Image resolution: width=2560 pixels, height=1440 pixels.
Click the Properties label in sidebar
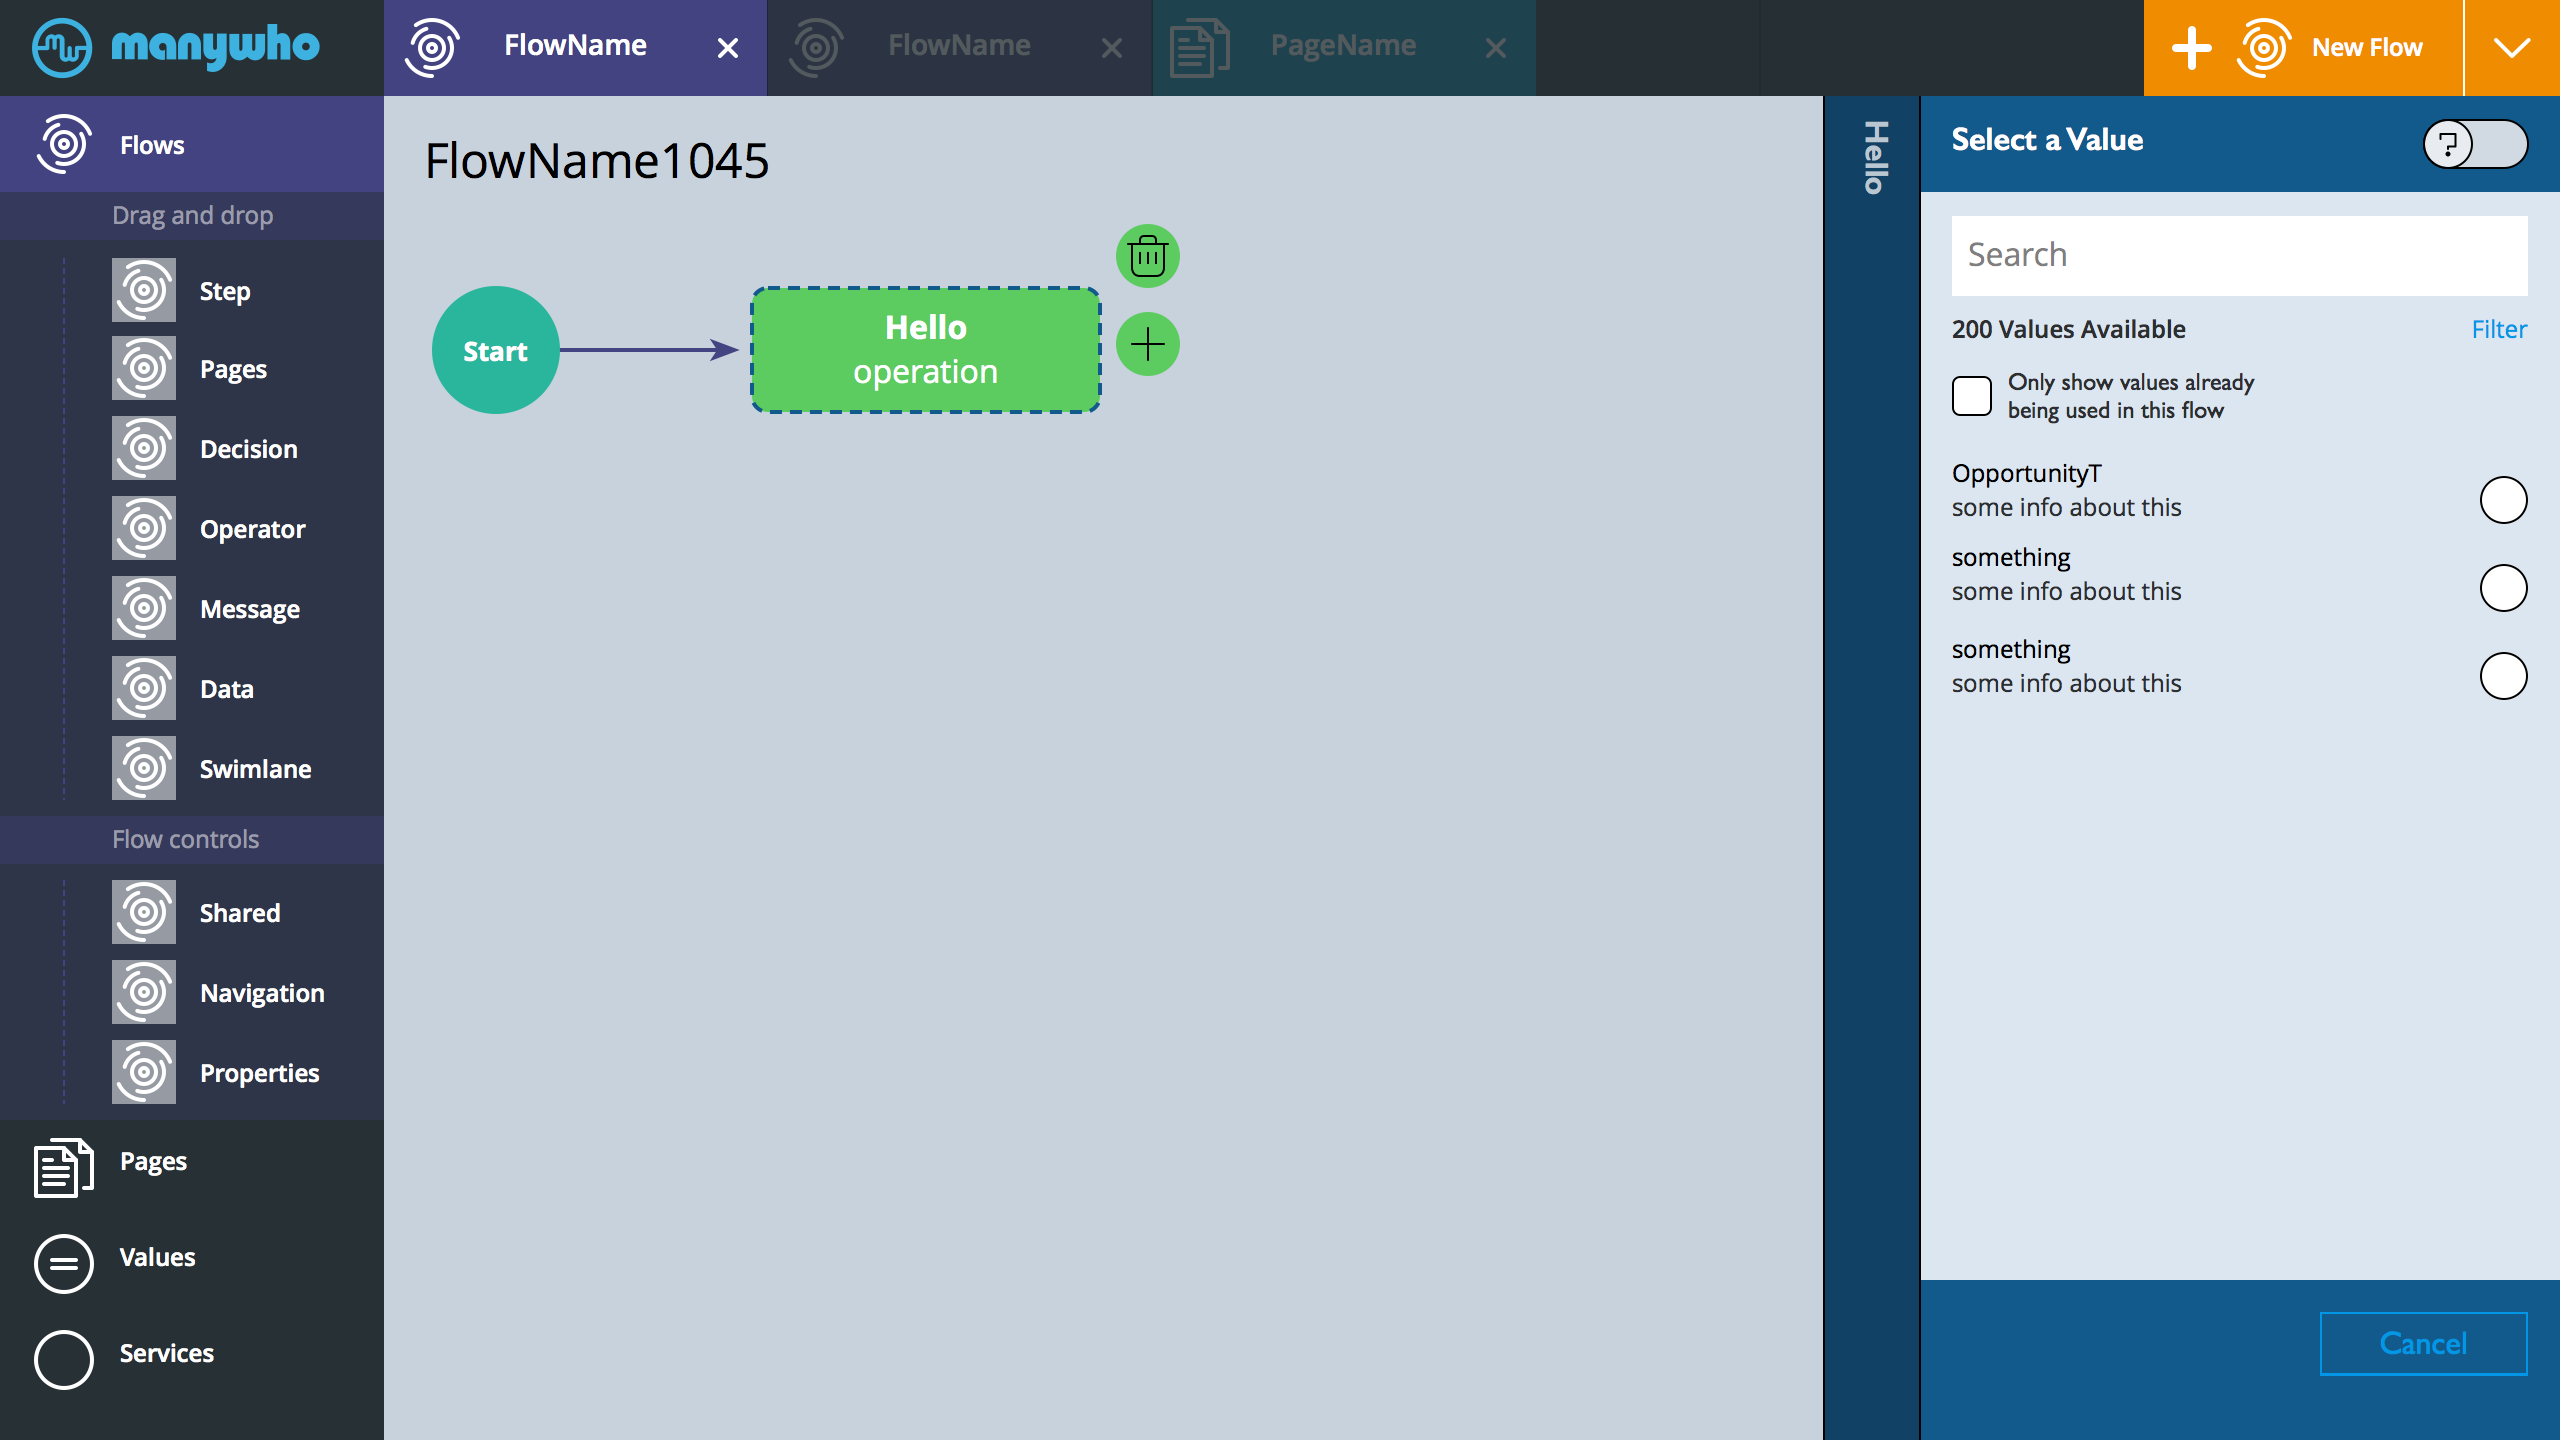point(259,1073)
